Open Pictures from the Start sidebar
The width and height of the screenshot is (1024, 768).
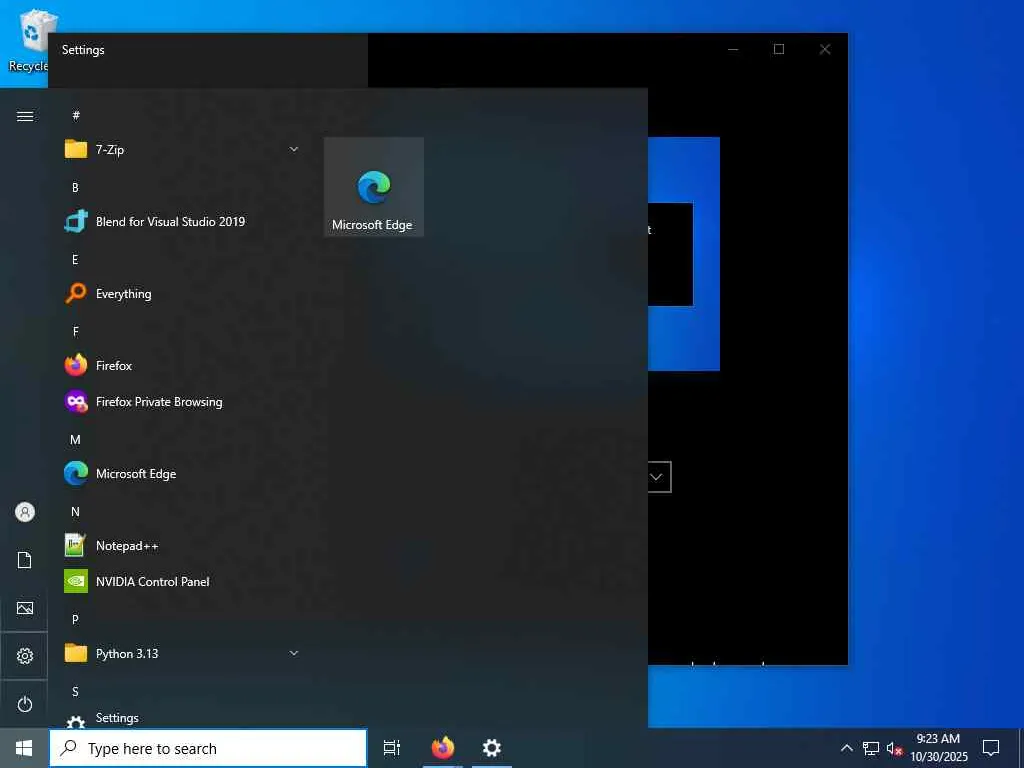click(x=25, y=608)
